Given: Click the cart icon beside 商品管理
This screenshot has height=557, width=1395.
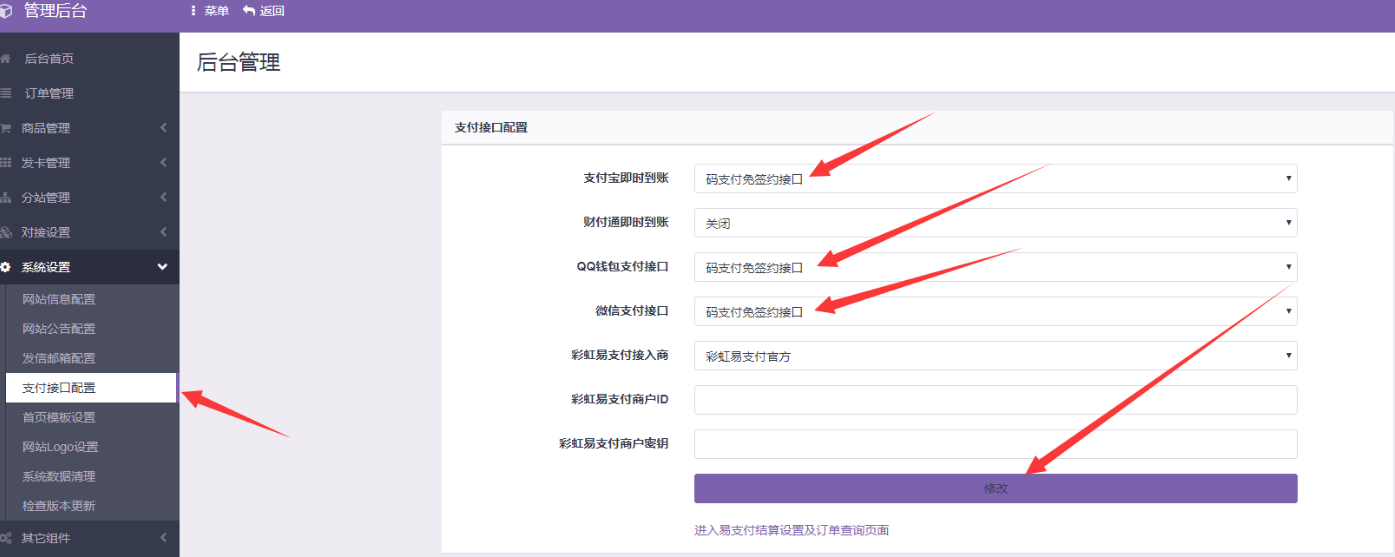Looking at the screenshot, I should (x=6, y=129).
